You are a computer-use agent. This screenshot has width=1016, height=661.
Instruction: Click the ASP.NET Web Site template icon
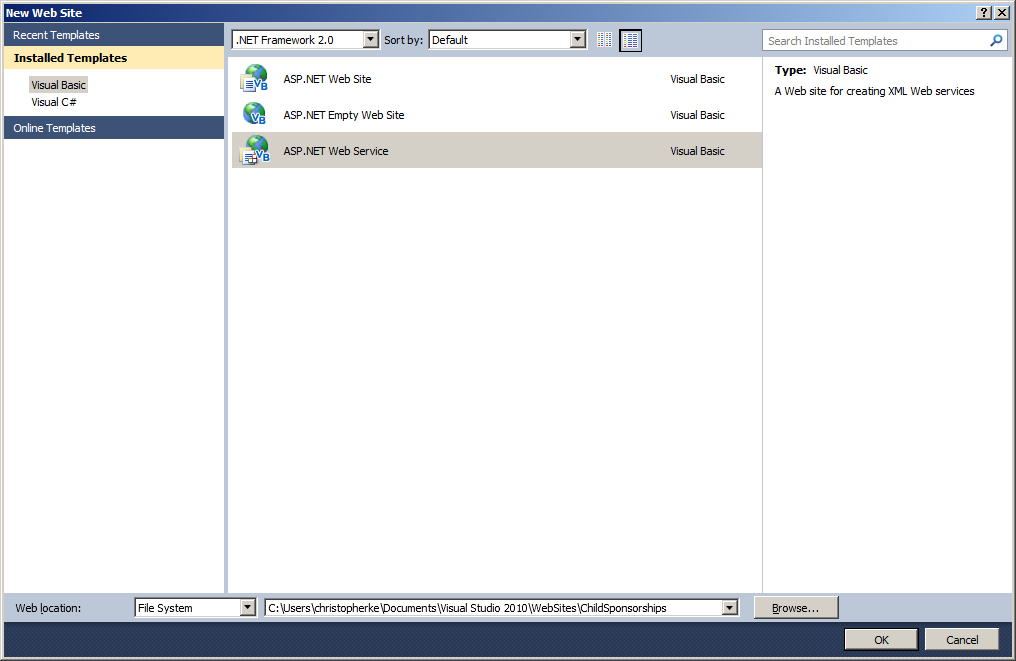[255, 78]
